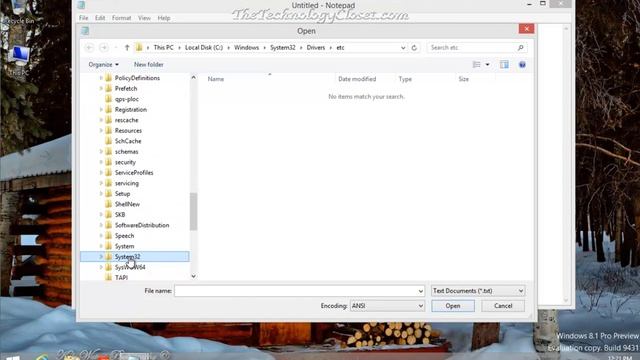Click the search magnifier icon
This screenshot has height=360, width=640.
tap(520, 48)
